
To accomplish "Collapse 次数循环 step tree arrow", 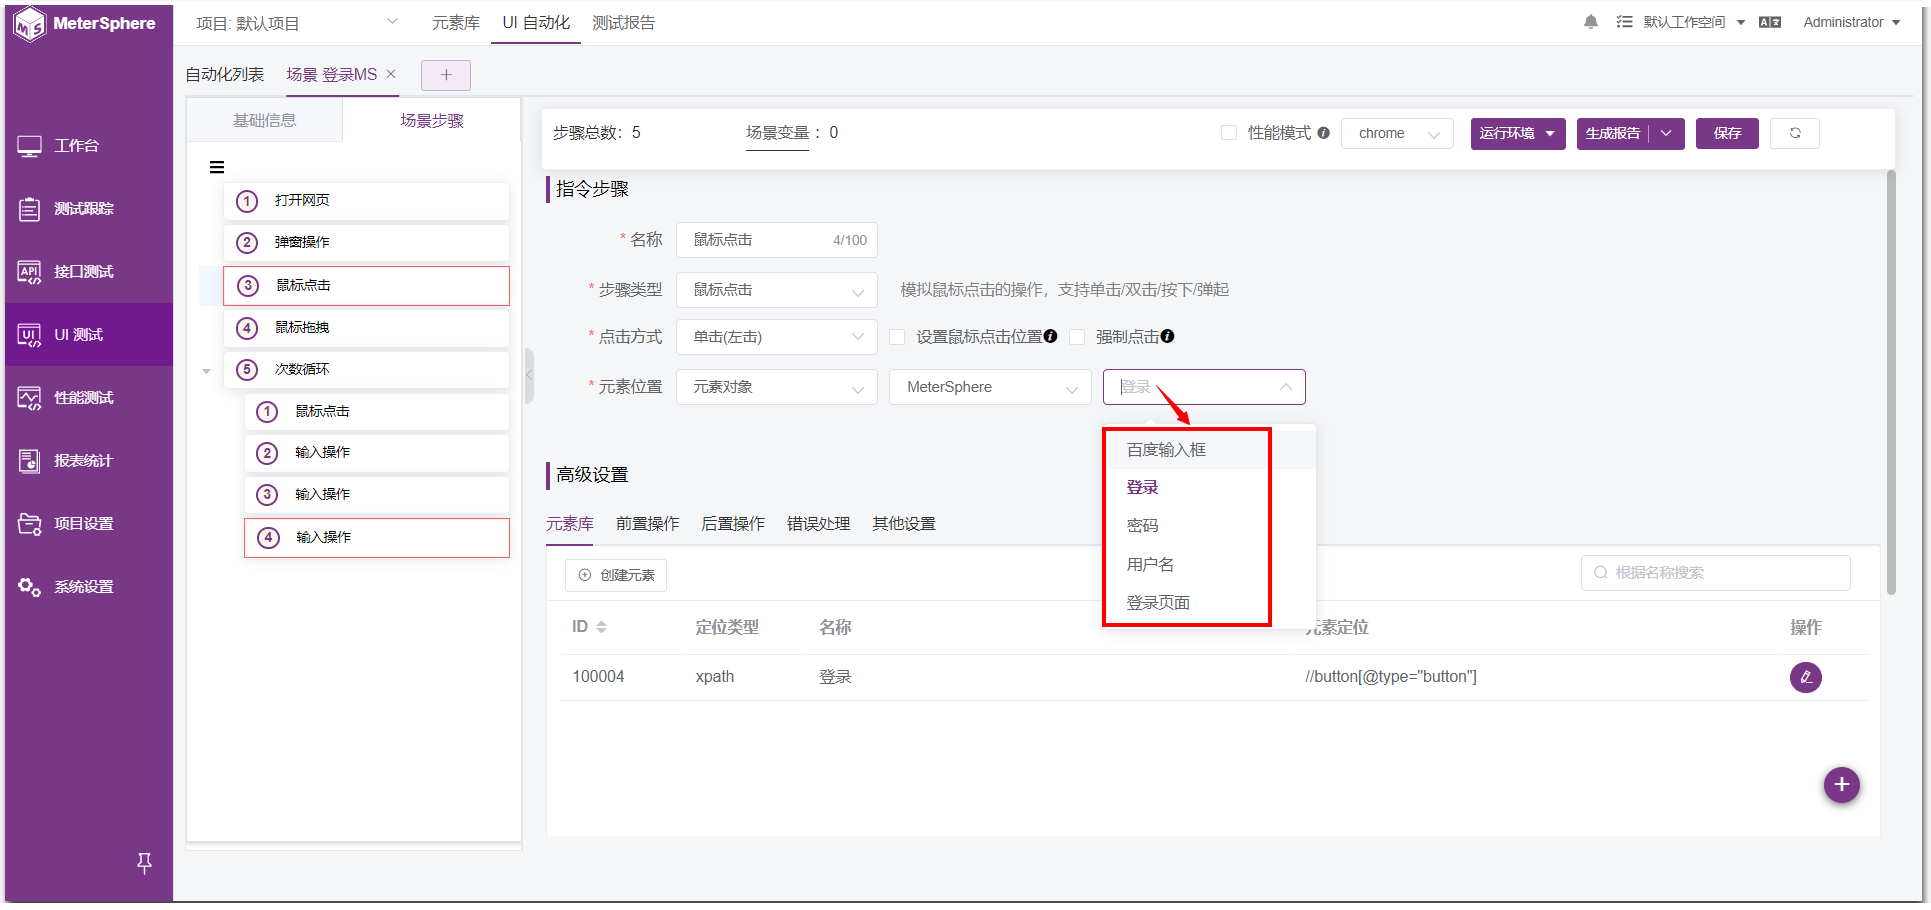I will pos(206,371).
